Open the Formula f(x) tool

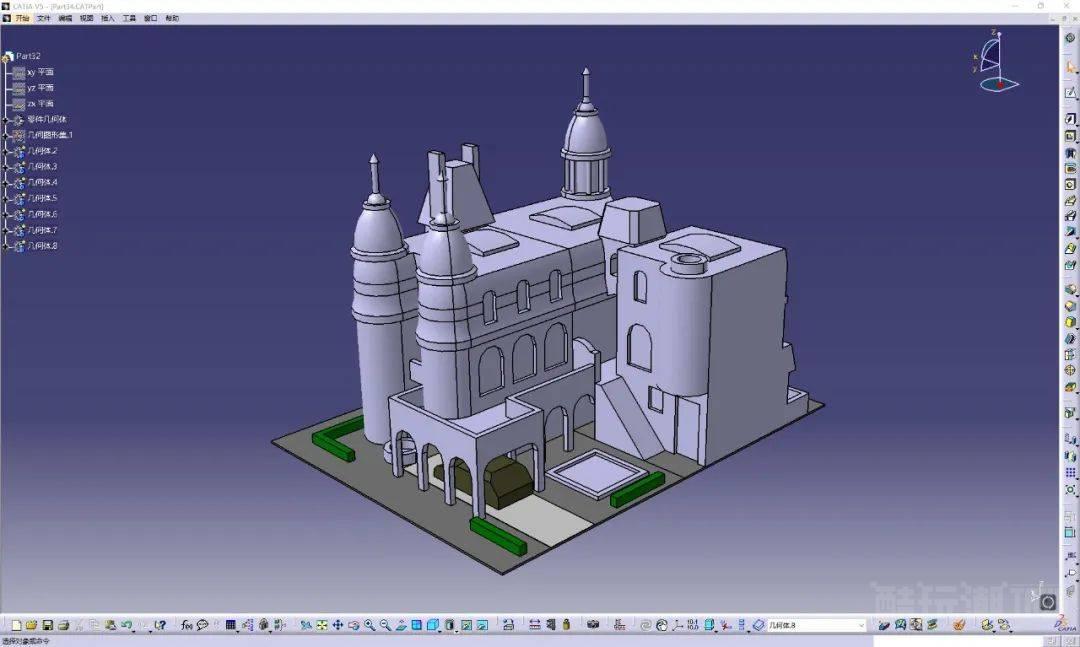(186, 625)
